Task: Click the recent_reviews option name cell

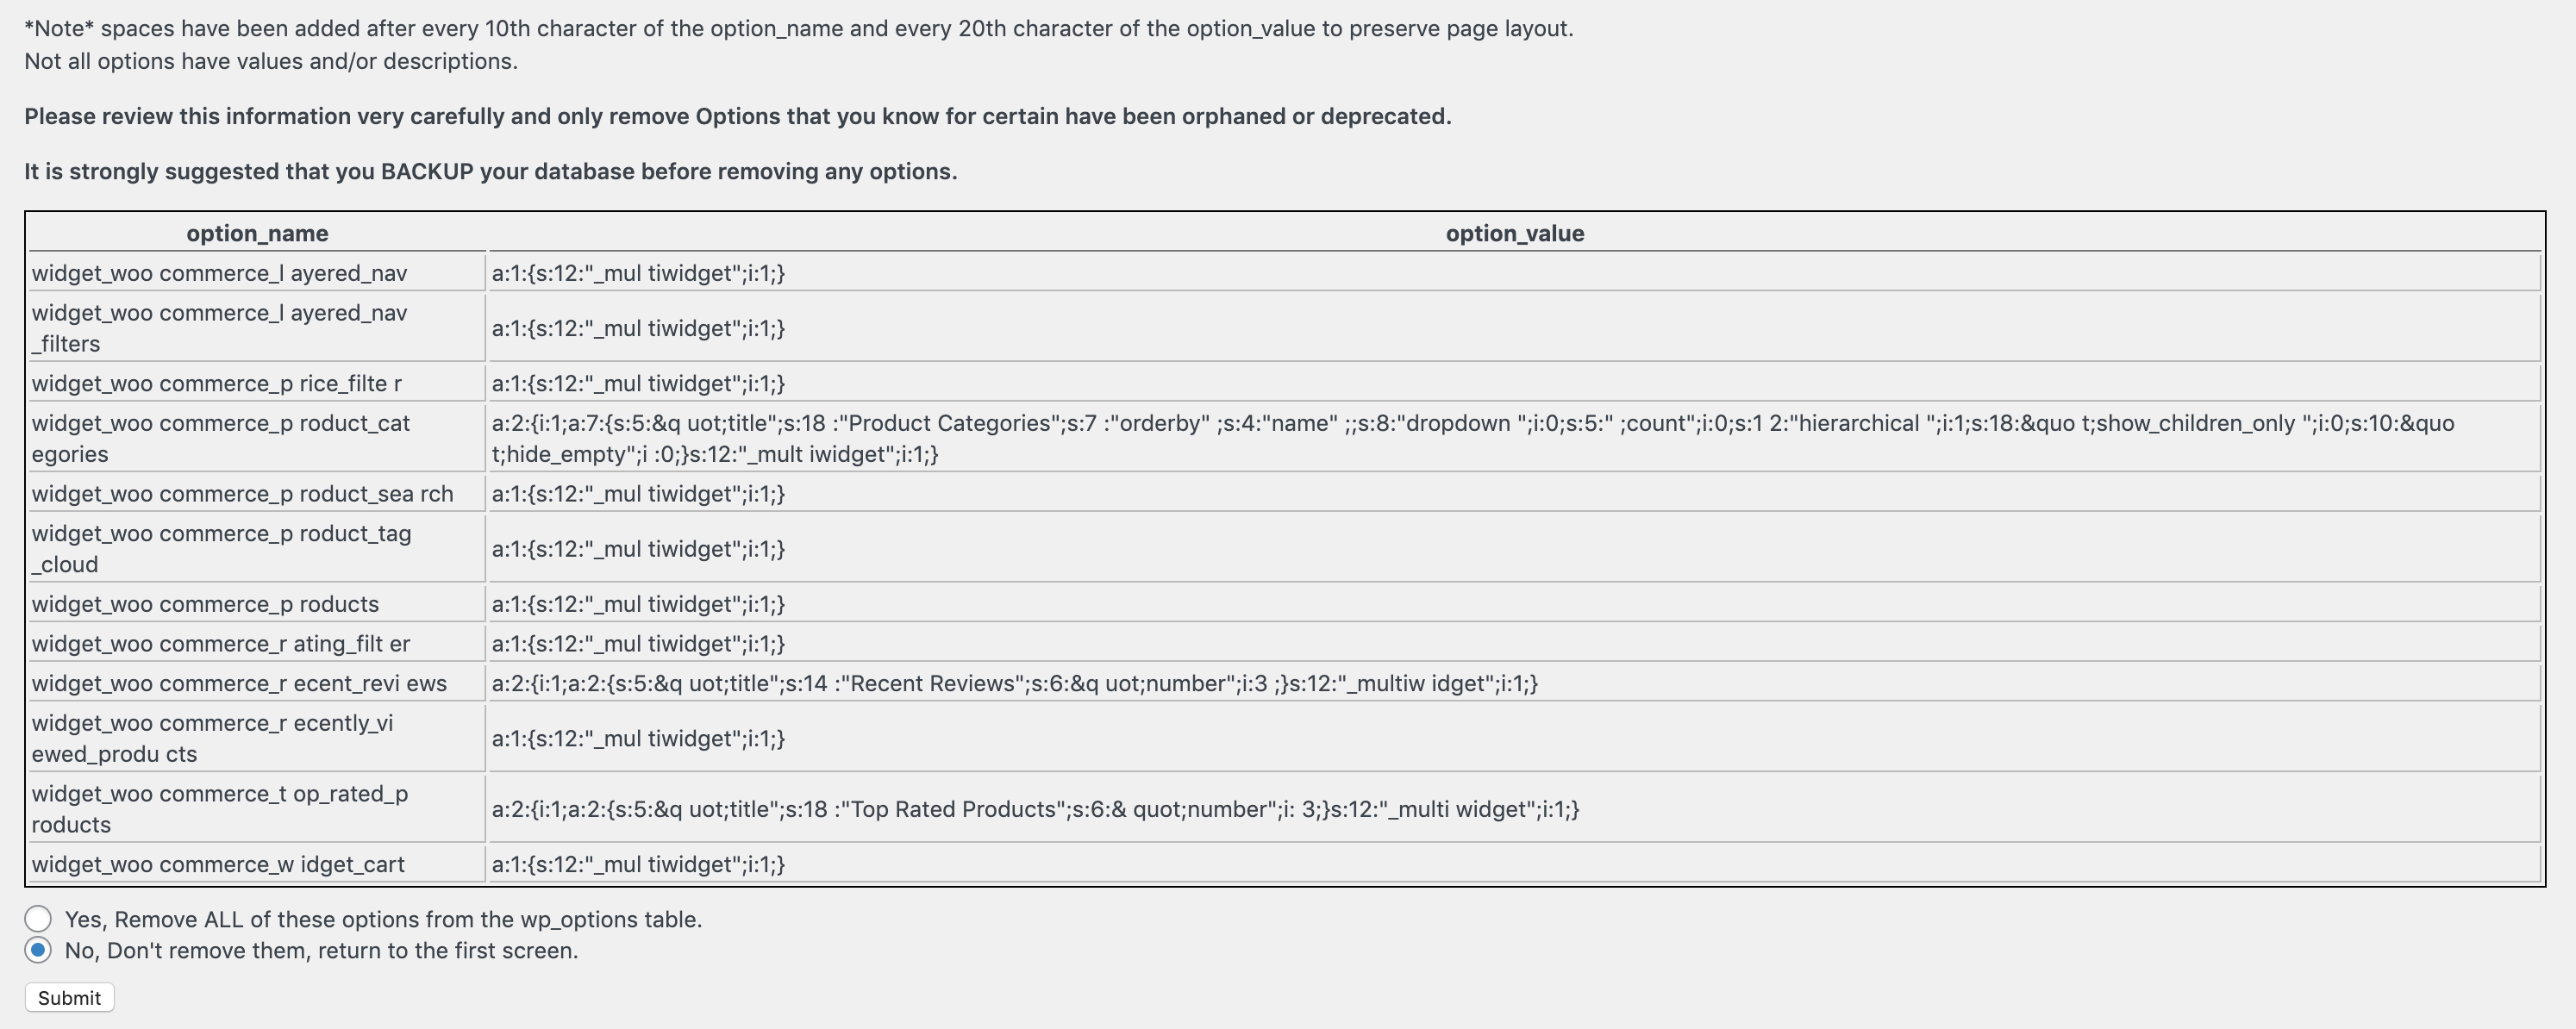Action: coord(239,684)
